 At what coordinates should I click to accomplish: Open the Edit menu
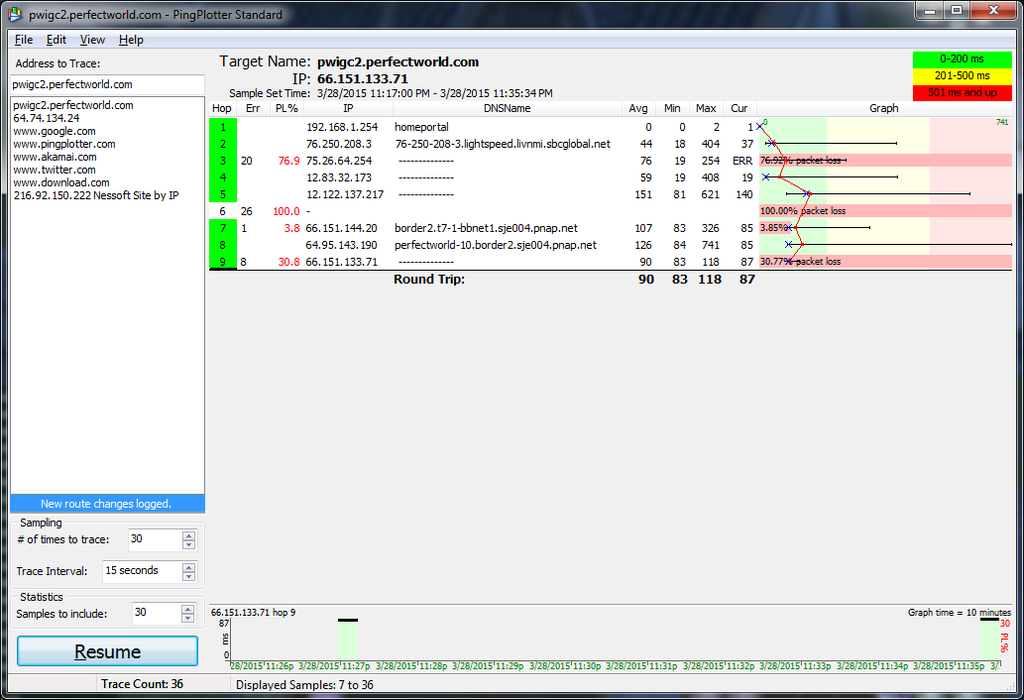tap(56, 40)
